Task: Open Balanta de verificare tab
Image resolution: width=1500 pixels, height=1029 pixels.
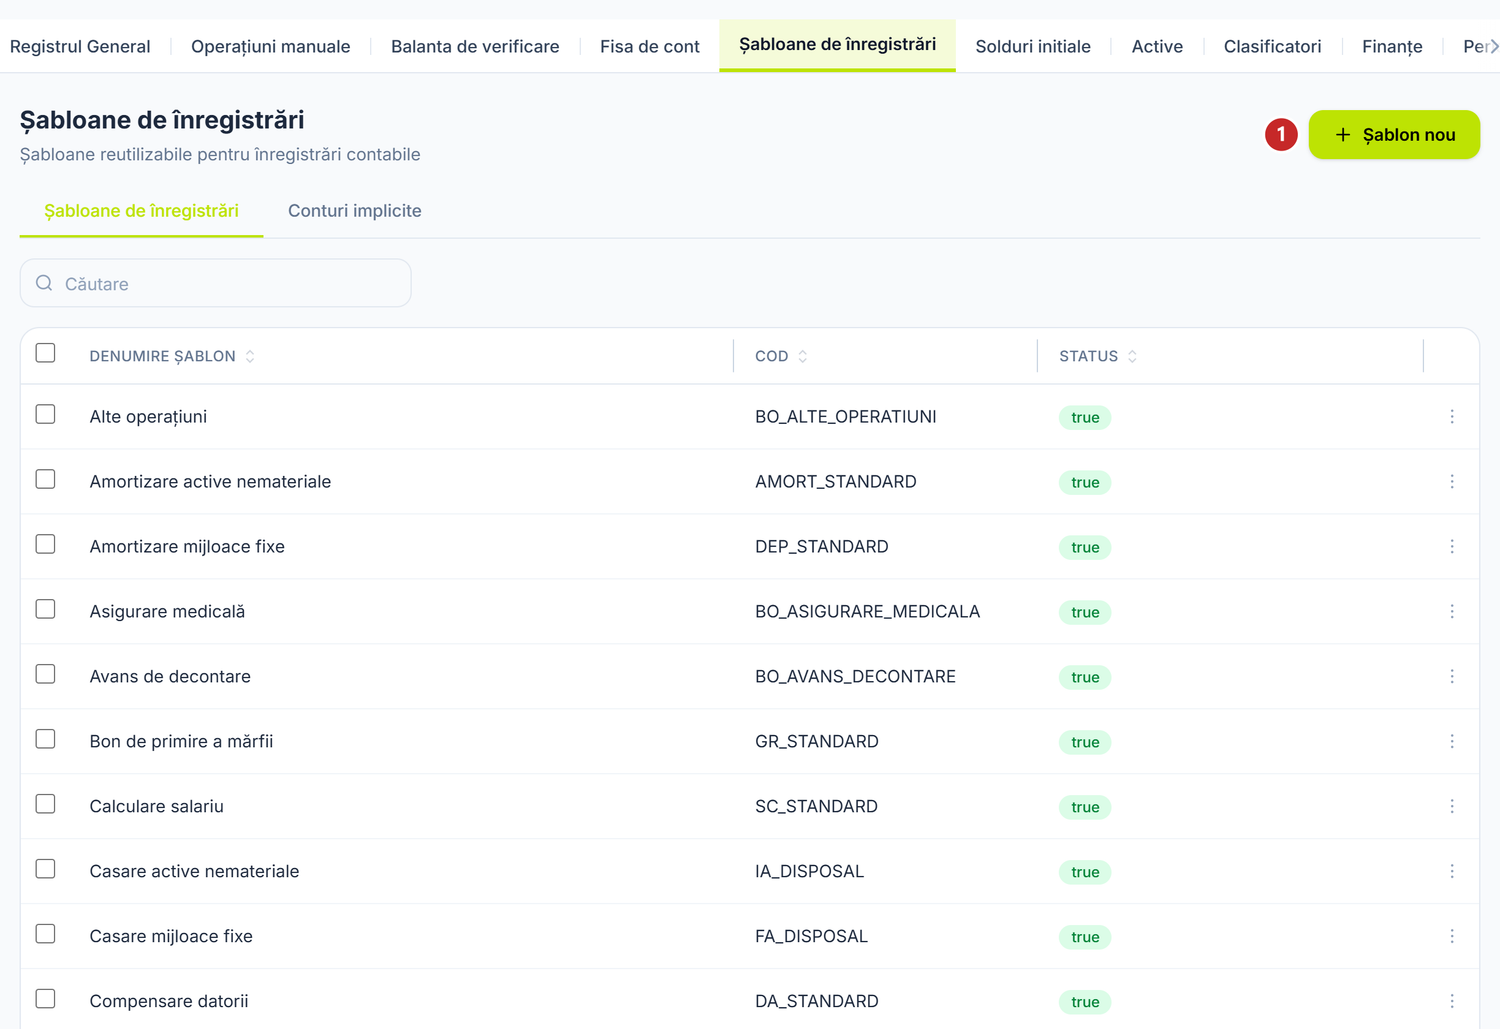Action: point(475,46)
